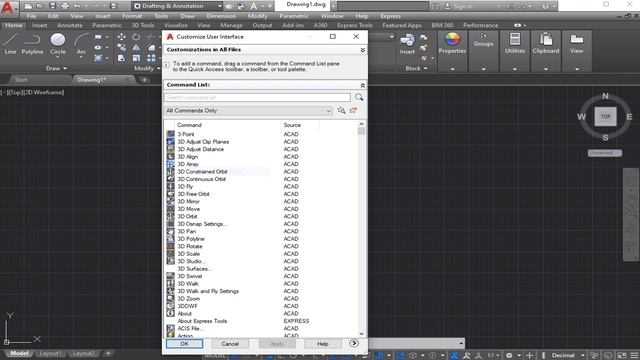This screenshot has width=640, height=360.
Task: Confirm dialog with OK button
Action: tap(184, 344)
